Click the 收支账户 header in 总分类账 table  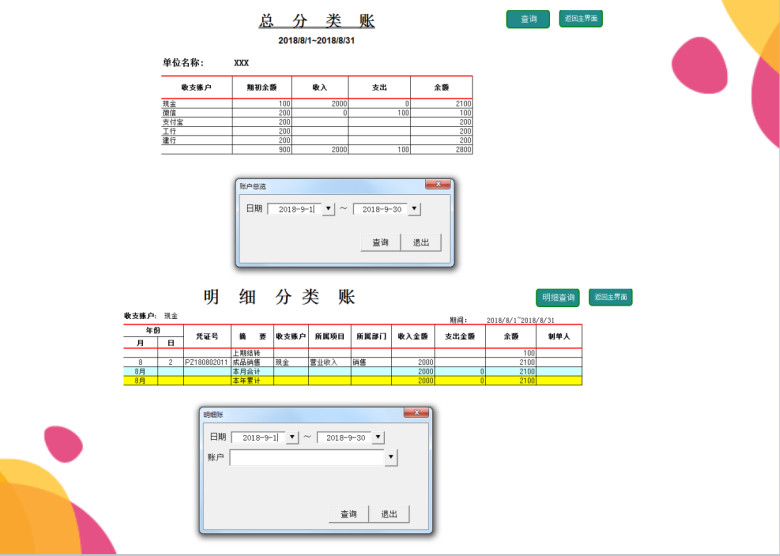[x=196, y=88]
